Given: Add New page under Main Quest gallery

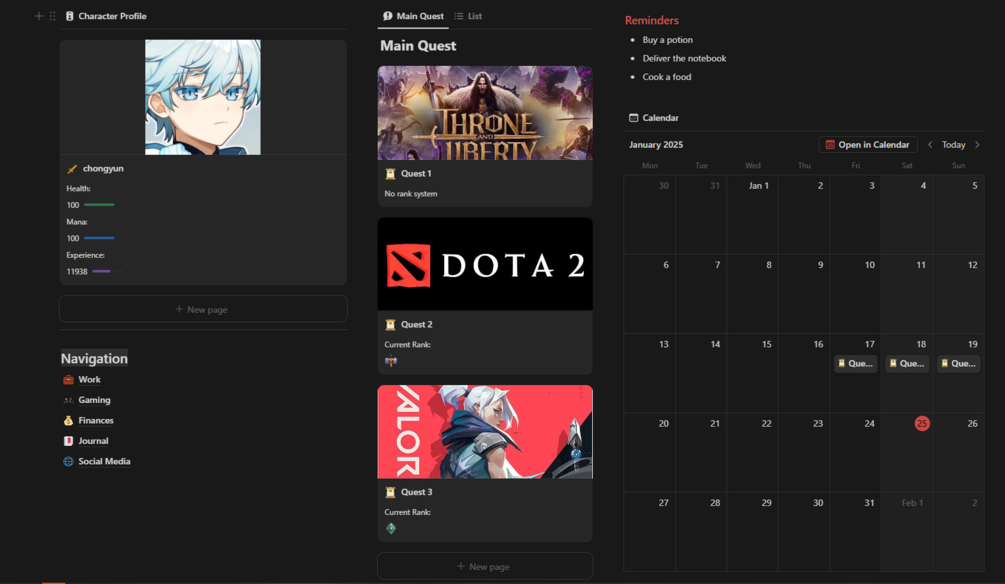Looking at the screenshot, I should click(485, 566).
